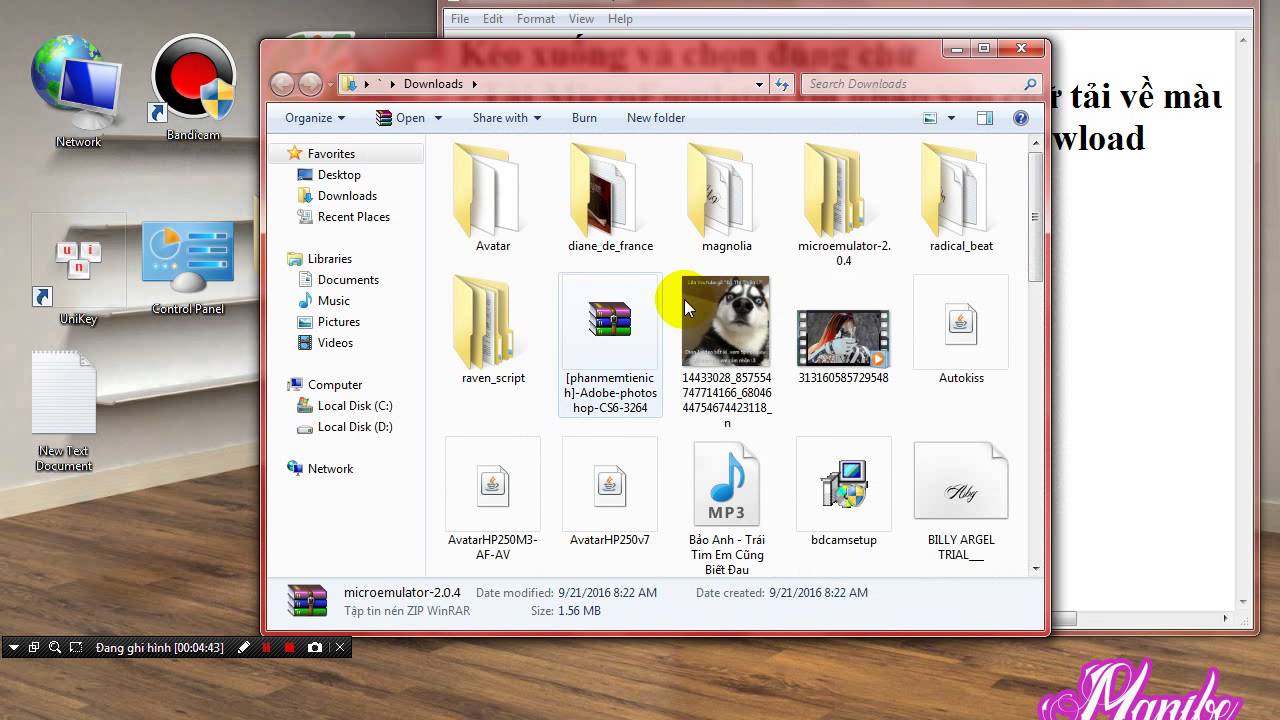Screen dimensions: 1280x720
Task: Activate the Bandicam pencil drawing tool
Action: tap(243, 648)
